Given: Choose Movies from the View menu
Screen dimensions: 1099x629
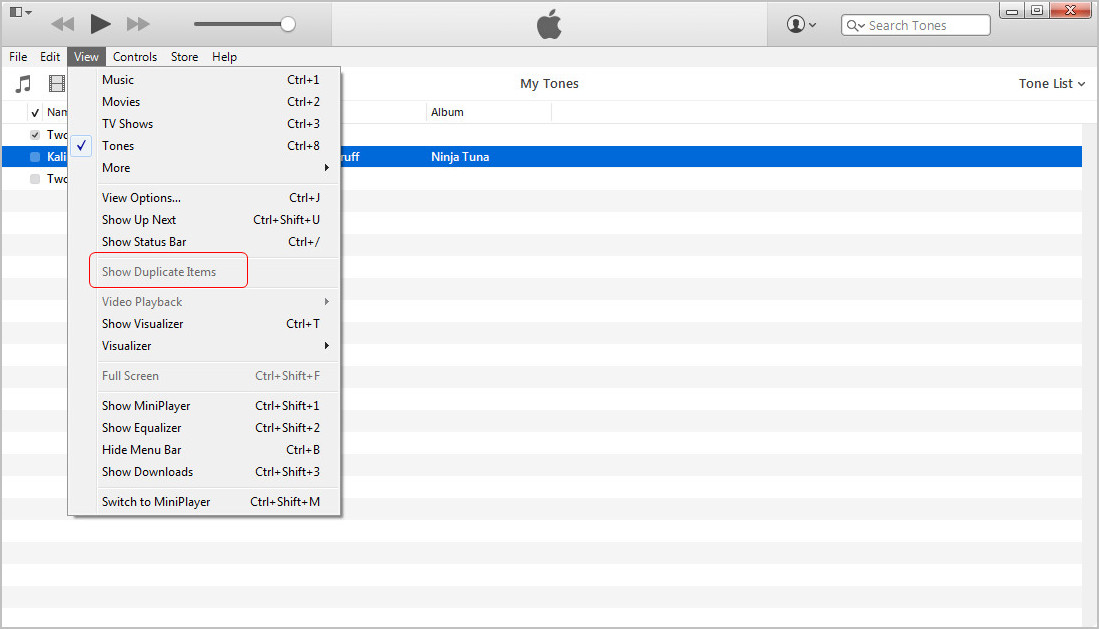Looking at the screenshot, I should pos(205,102).
